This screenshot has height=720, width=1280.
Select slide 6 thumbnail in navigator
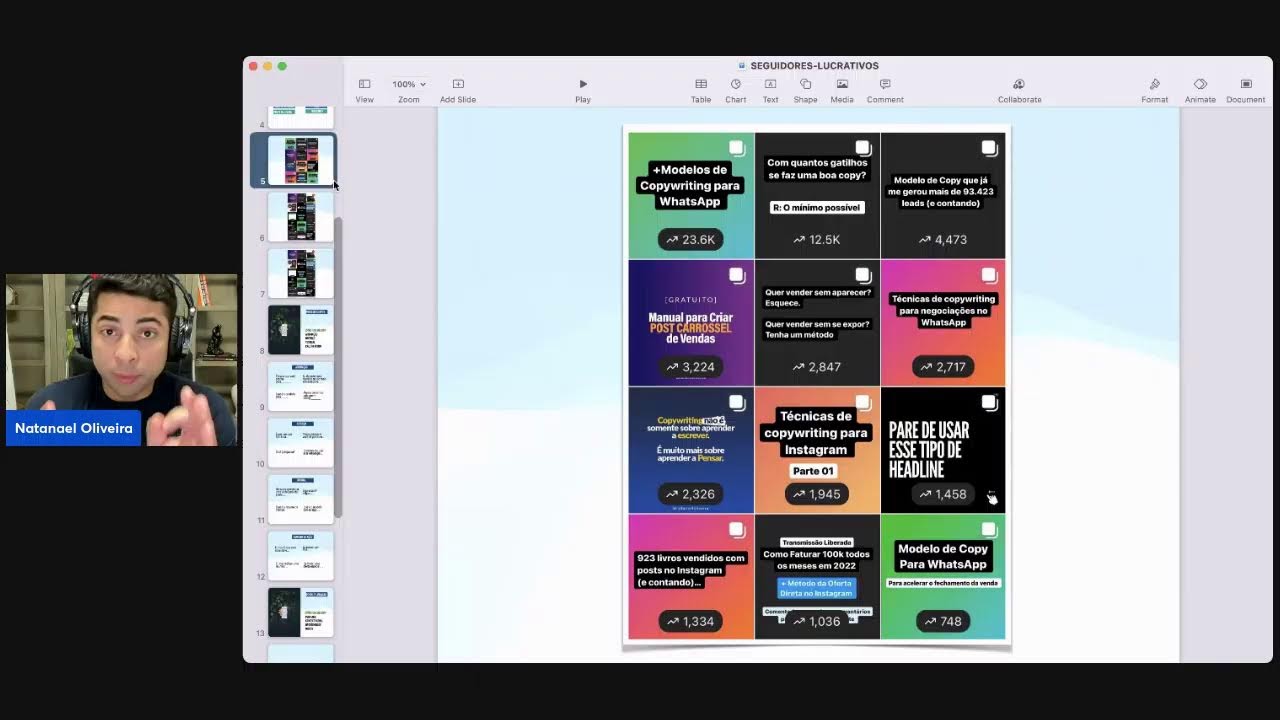coord(300,216)
